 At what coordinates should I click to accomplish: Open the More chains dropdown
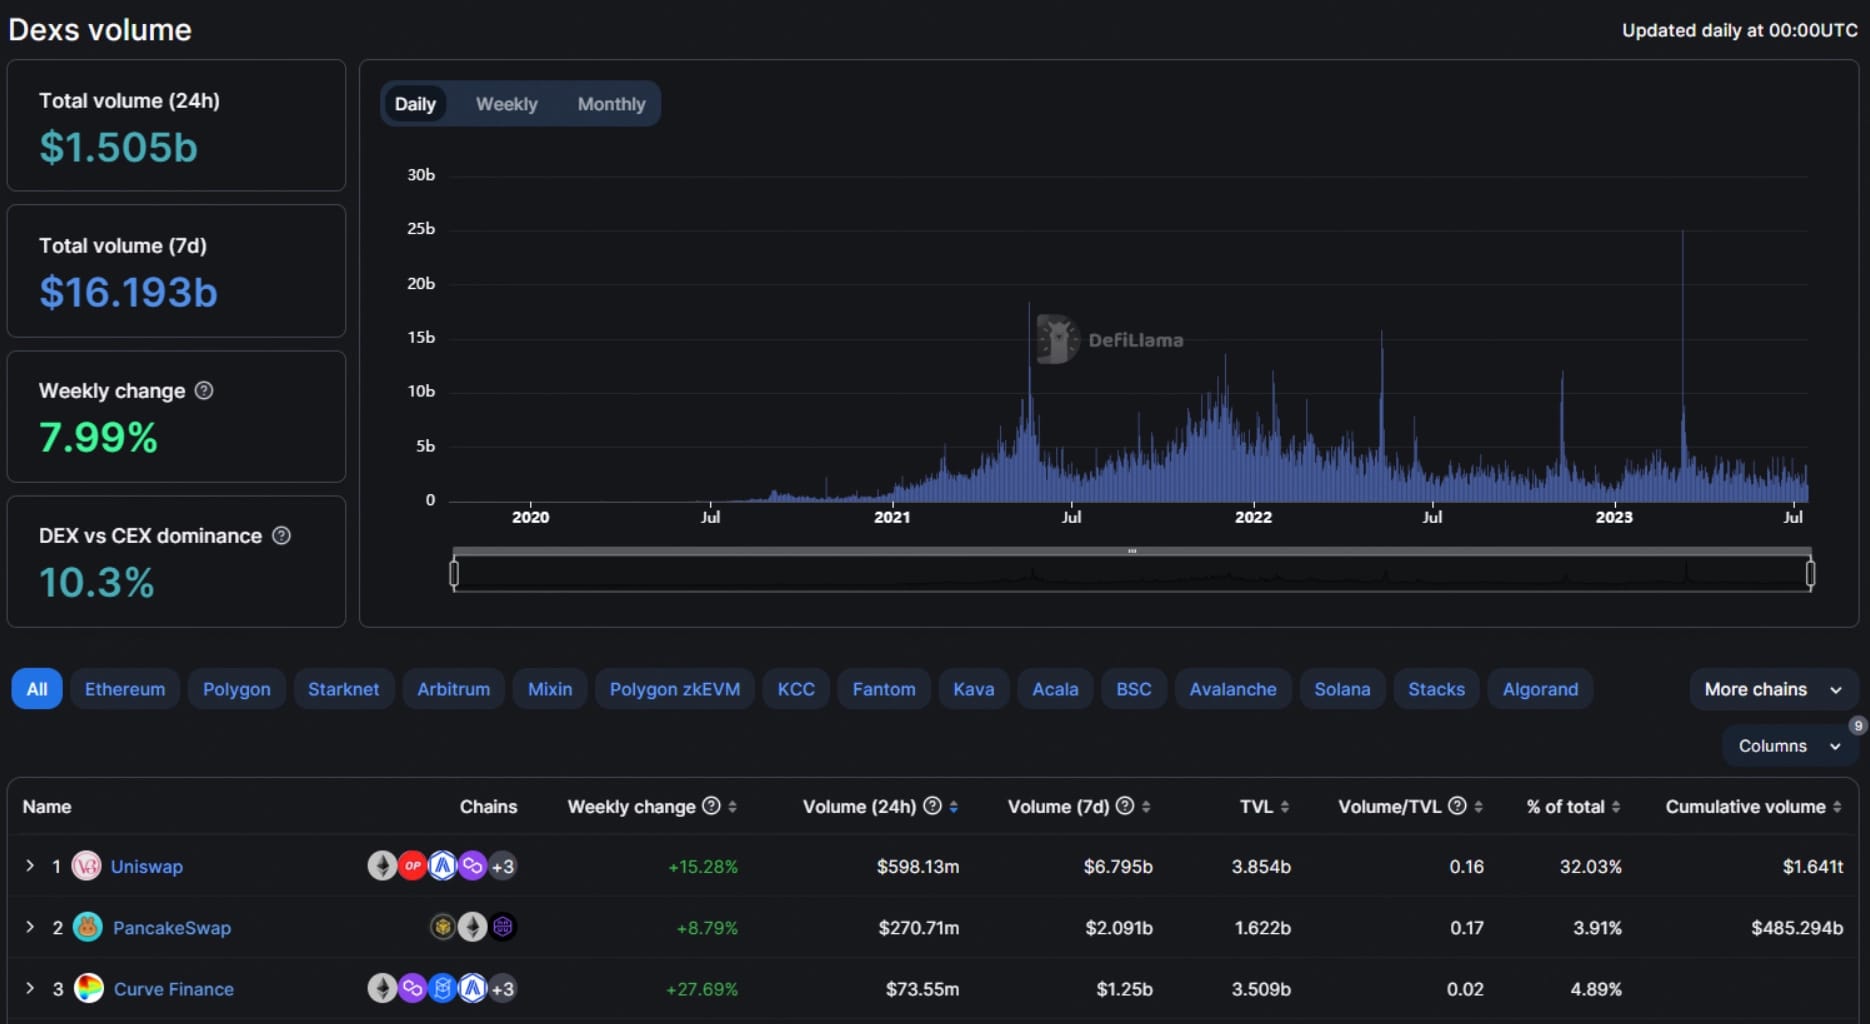[x=1772, y=689]
